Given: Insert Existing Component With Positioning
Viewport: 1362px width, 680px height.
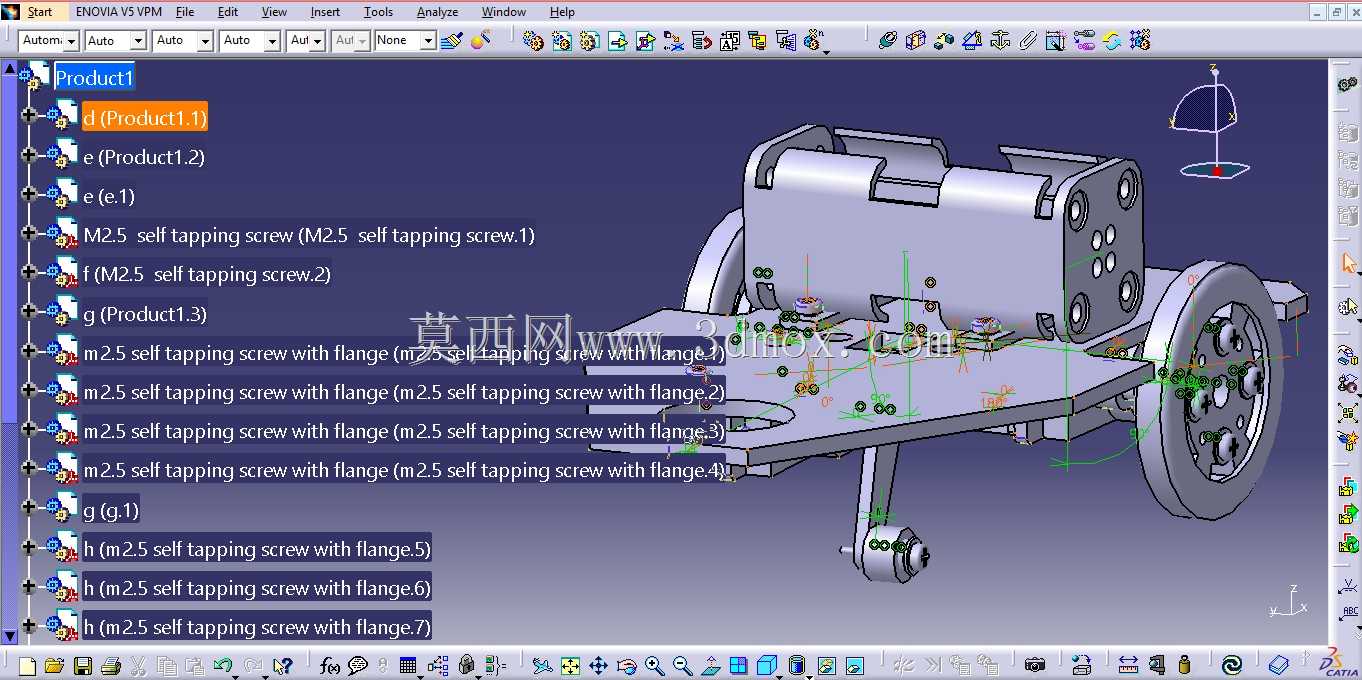Looking at the screenshot, I should point(645,40).
